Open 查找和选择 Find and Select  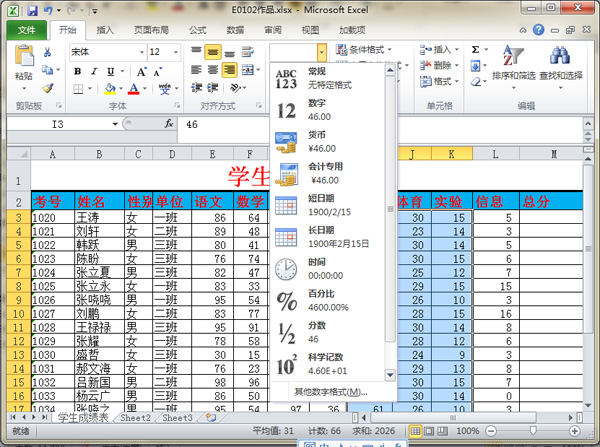tap(561, 67)
